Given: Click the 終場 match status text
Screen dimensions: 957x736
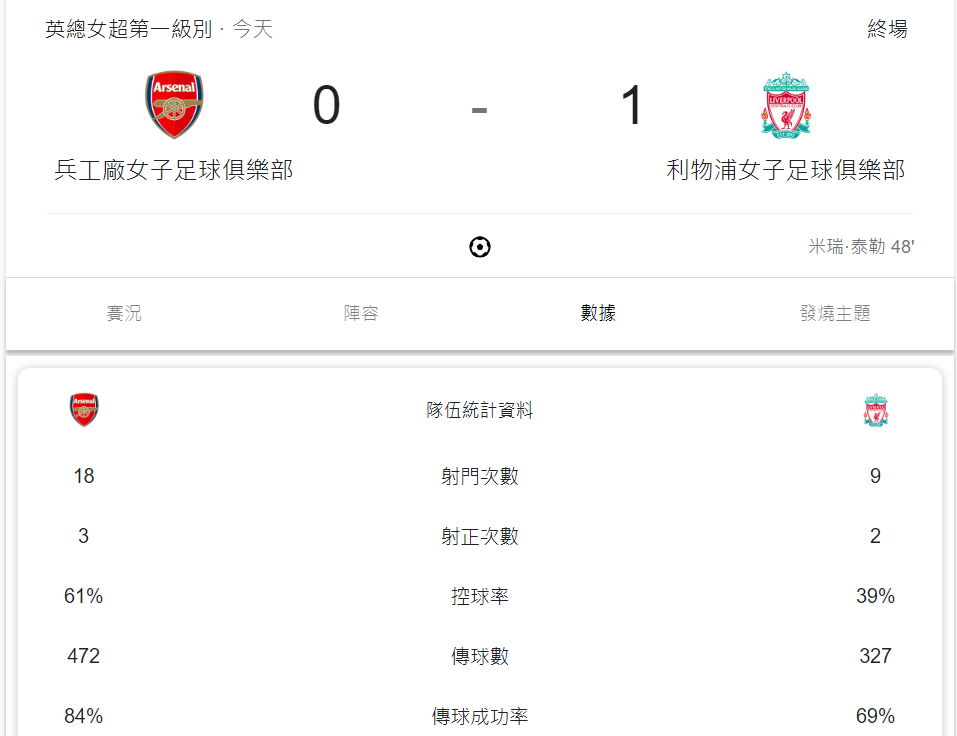Looking at the screenshot, I should (887, 29).
